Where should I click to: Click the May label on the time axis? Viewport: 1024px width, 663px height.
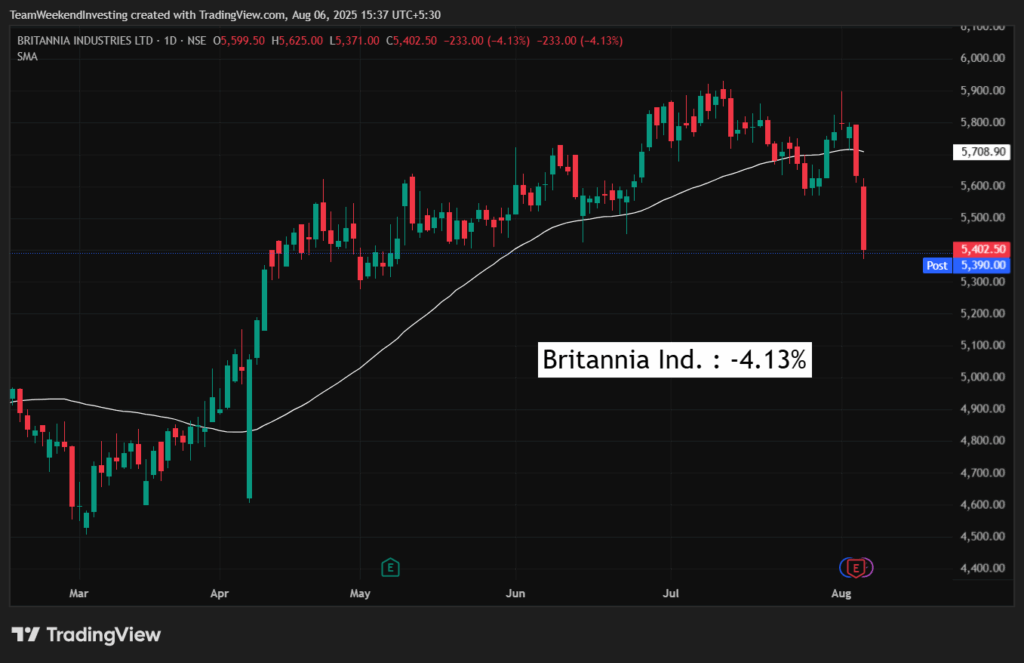[360, 593]
